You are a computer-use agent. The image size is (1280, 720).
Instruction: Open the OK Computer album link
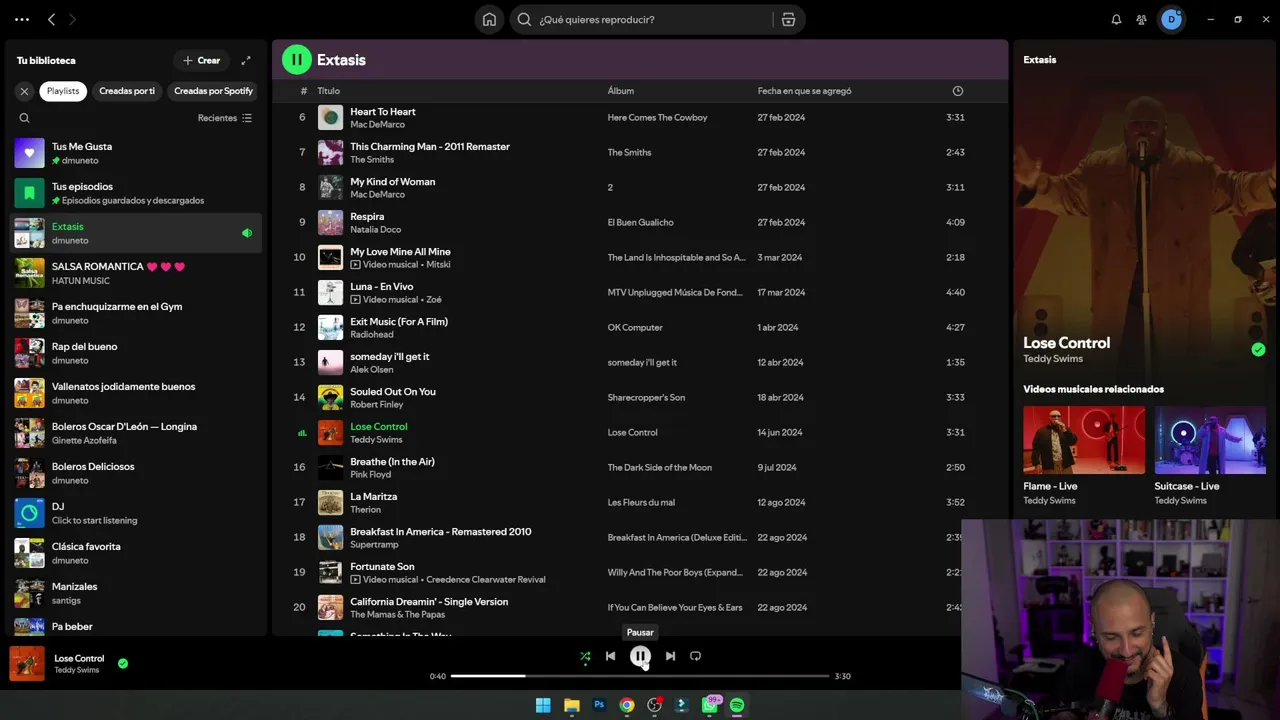click(635, 328)
